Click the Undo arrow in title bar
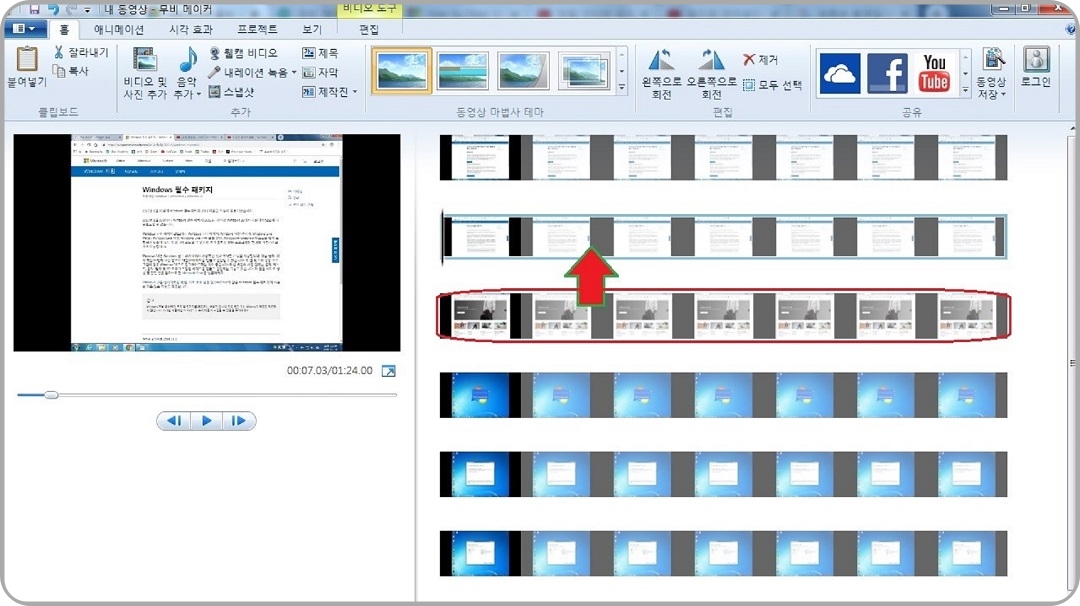Viewport: 1080px width, 606px height. click(x=53, y=9)
